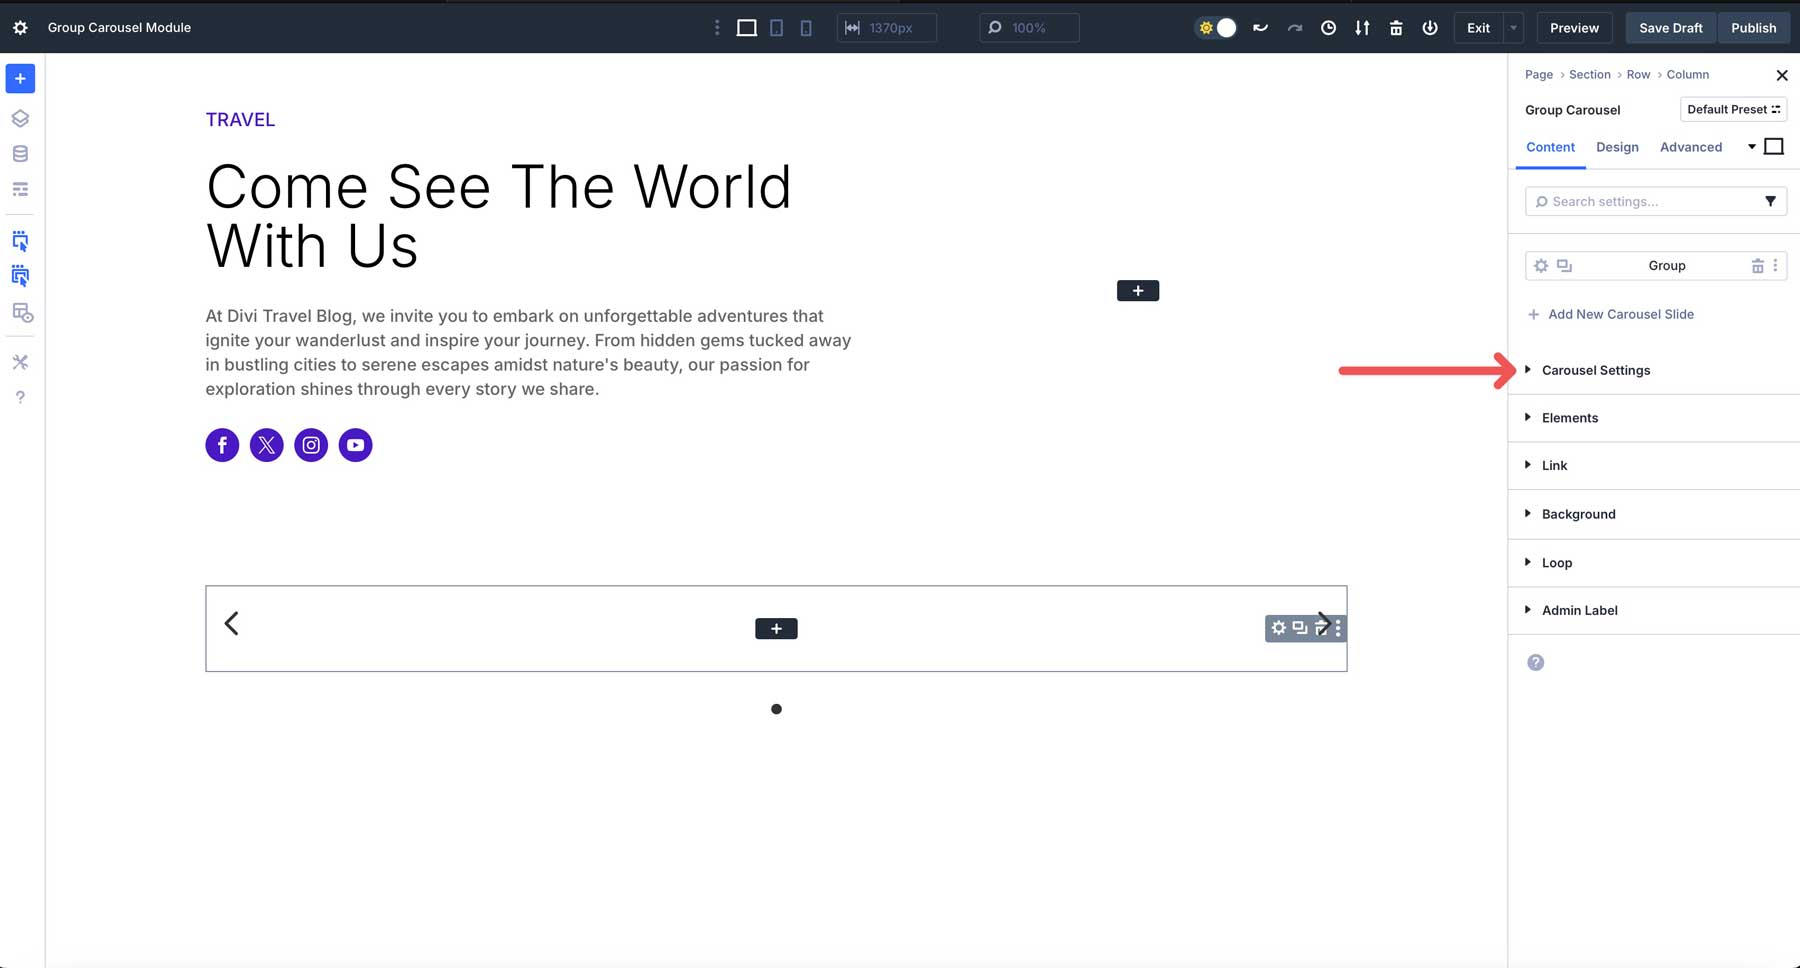Open the Advanced tab
The height and width of the screenshot is (968, 1800).
(1691, 147)
